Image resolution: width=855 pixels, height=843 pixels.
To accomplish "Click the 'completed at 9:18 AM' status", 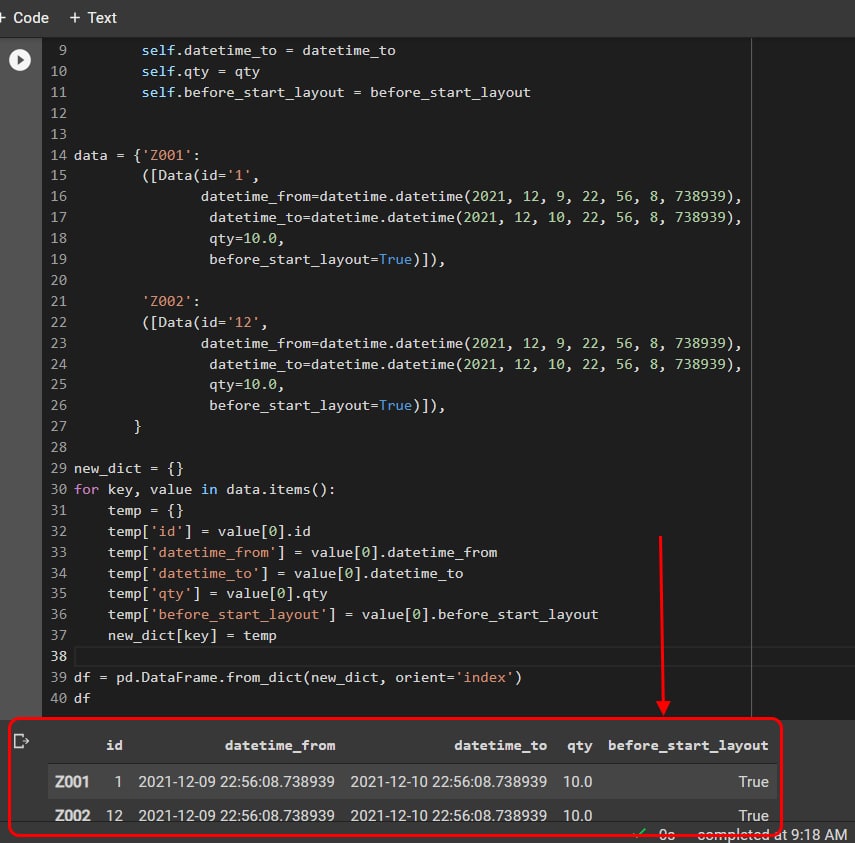I will pos(771,834).
